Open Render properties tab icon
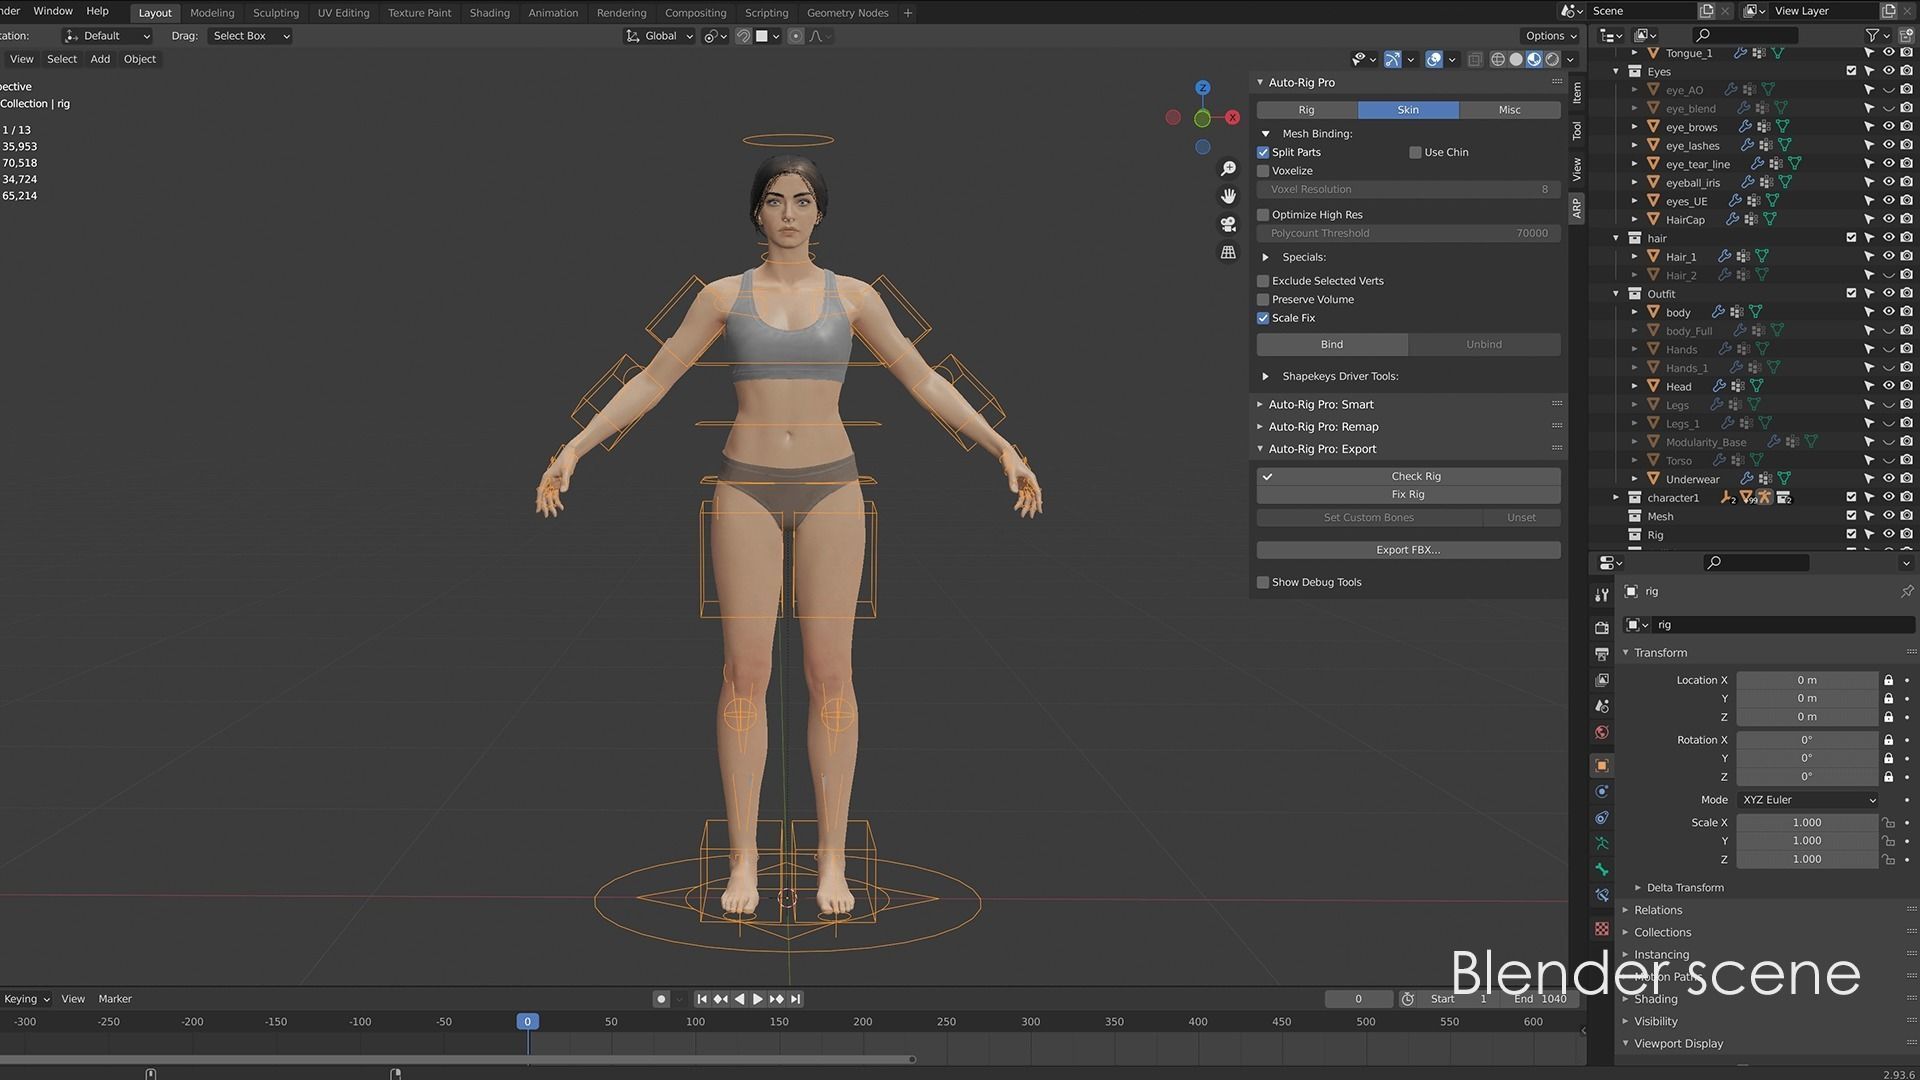The width and height of the screenshot is (1920, 1080). 1601,628
